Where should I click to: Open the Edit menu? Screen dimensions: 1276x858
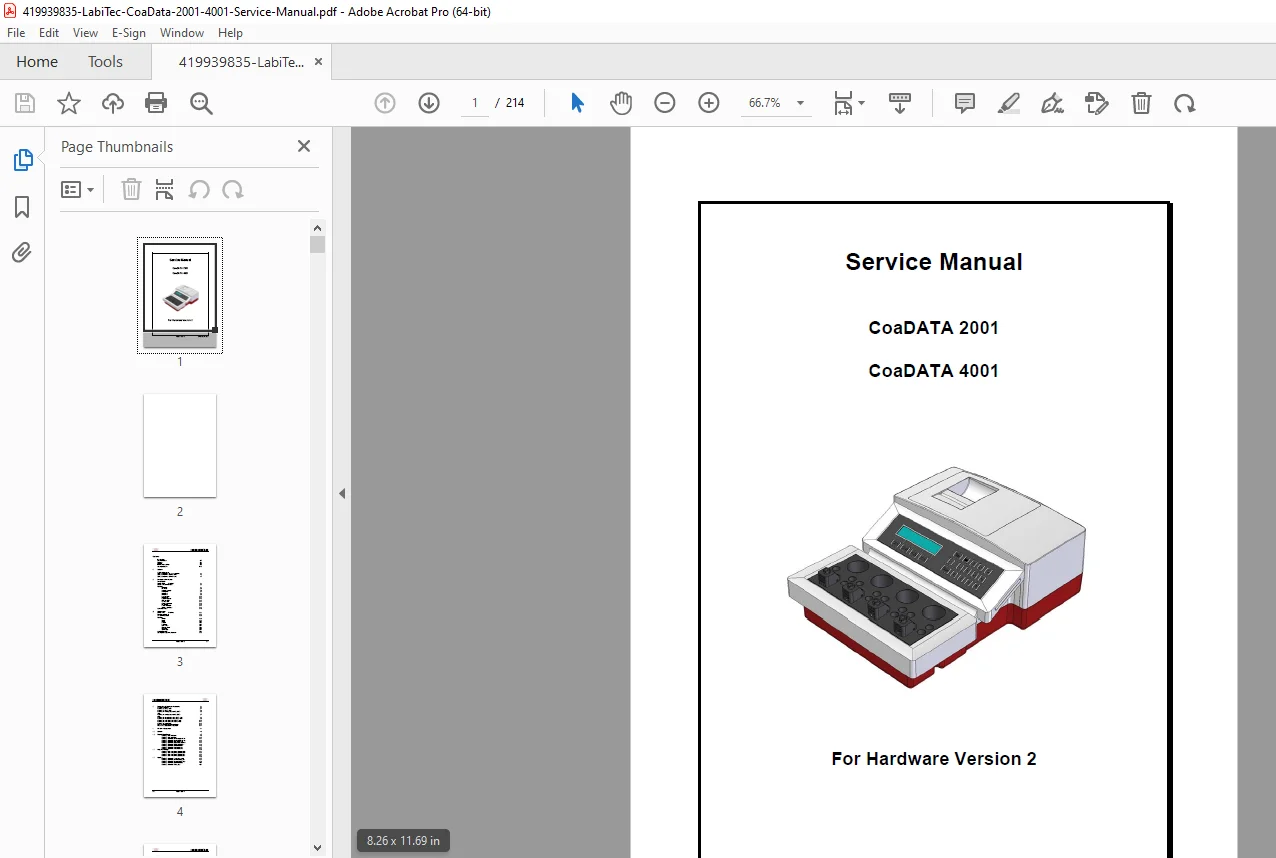pos(49,33)
